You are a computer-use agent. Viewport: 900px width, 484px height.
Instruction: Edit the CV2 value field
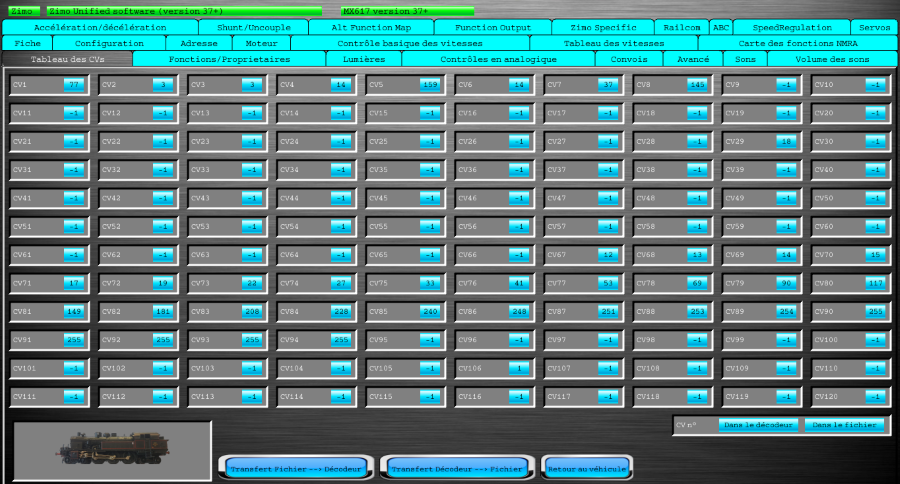[163, 85]
